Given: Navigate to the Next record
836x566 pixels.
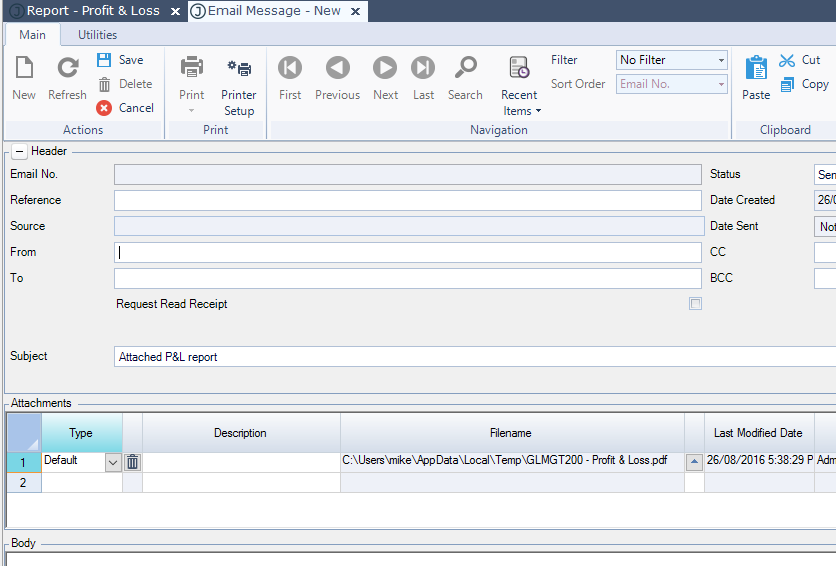Looking at the screenshot, I should click(x=385, y=68).
